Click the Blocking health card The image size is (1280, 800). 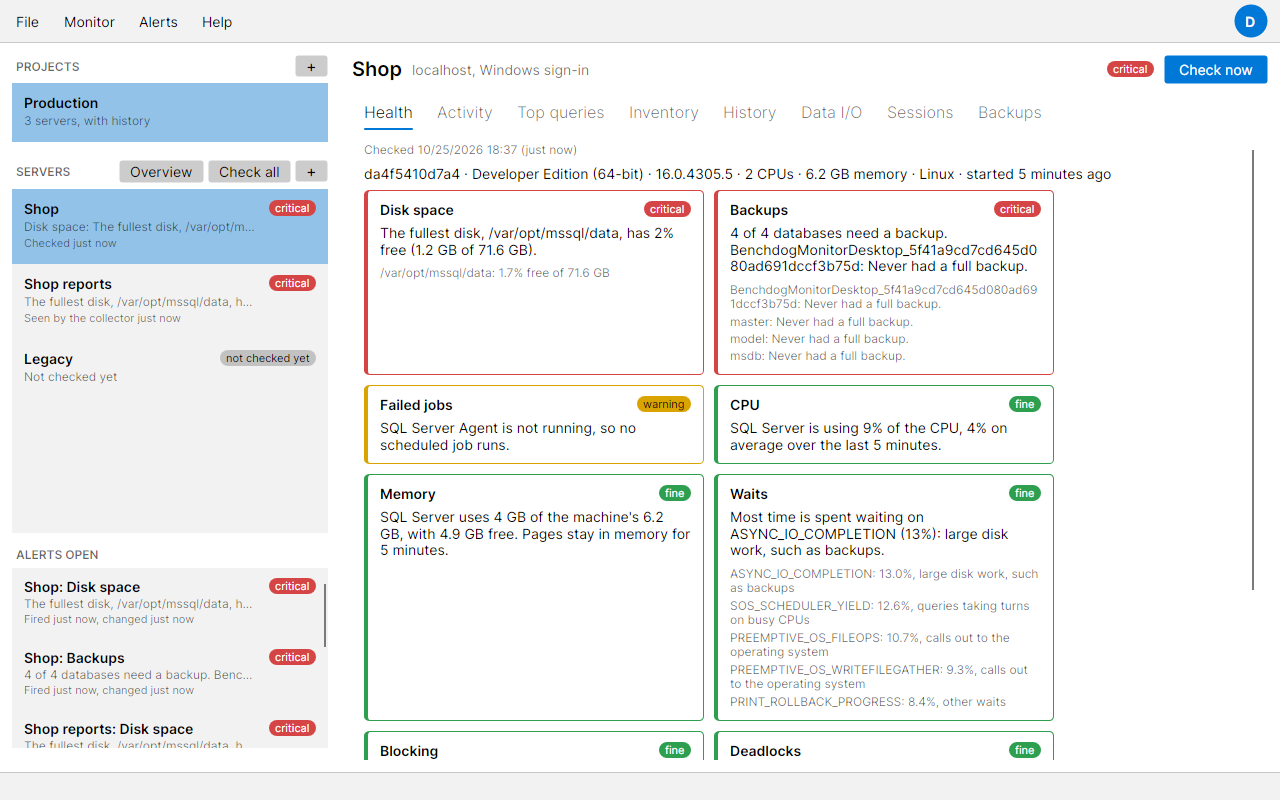[x=535, y=746]
